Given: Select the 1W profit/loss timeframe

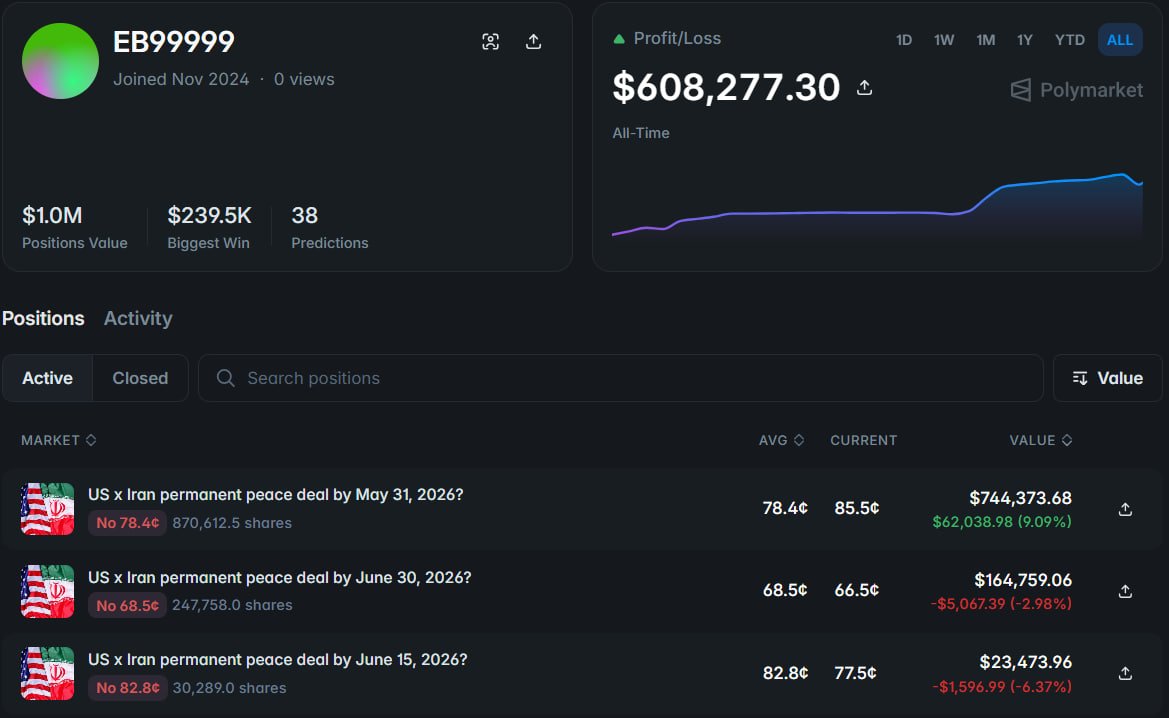Looking at the screenshot, I should click(x=944, y=40).
